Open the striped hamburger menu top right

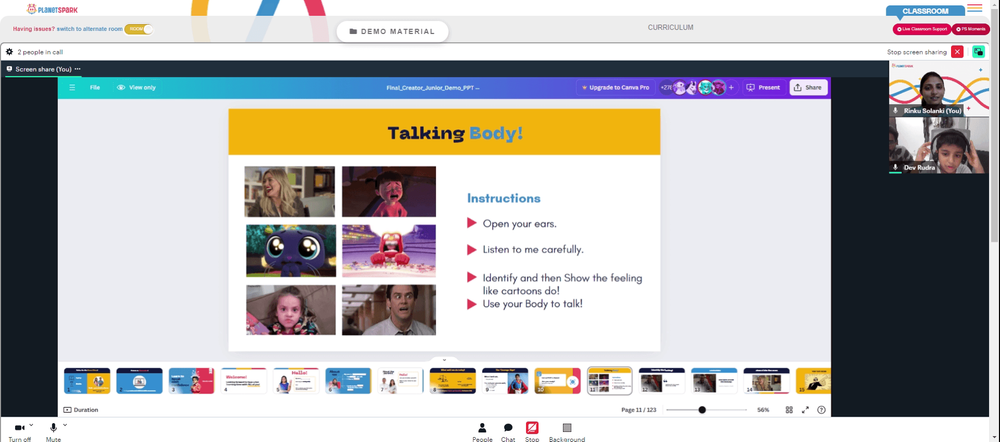pyautogui.click(x=974, y=8)
